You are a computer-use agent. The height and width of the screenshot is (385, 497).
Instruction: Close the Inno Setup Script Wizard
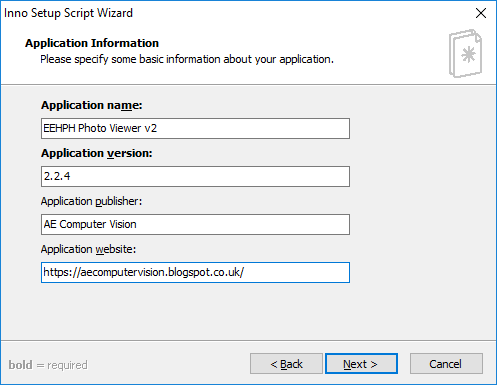[481, 13]
